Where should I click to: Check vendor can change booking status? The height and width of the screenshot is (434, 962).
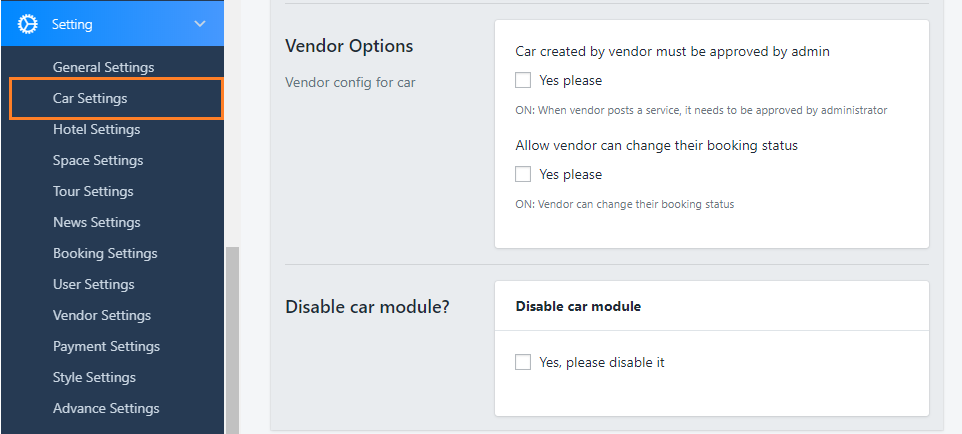pyautogui.click(x=523, y=174)
